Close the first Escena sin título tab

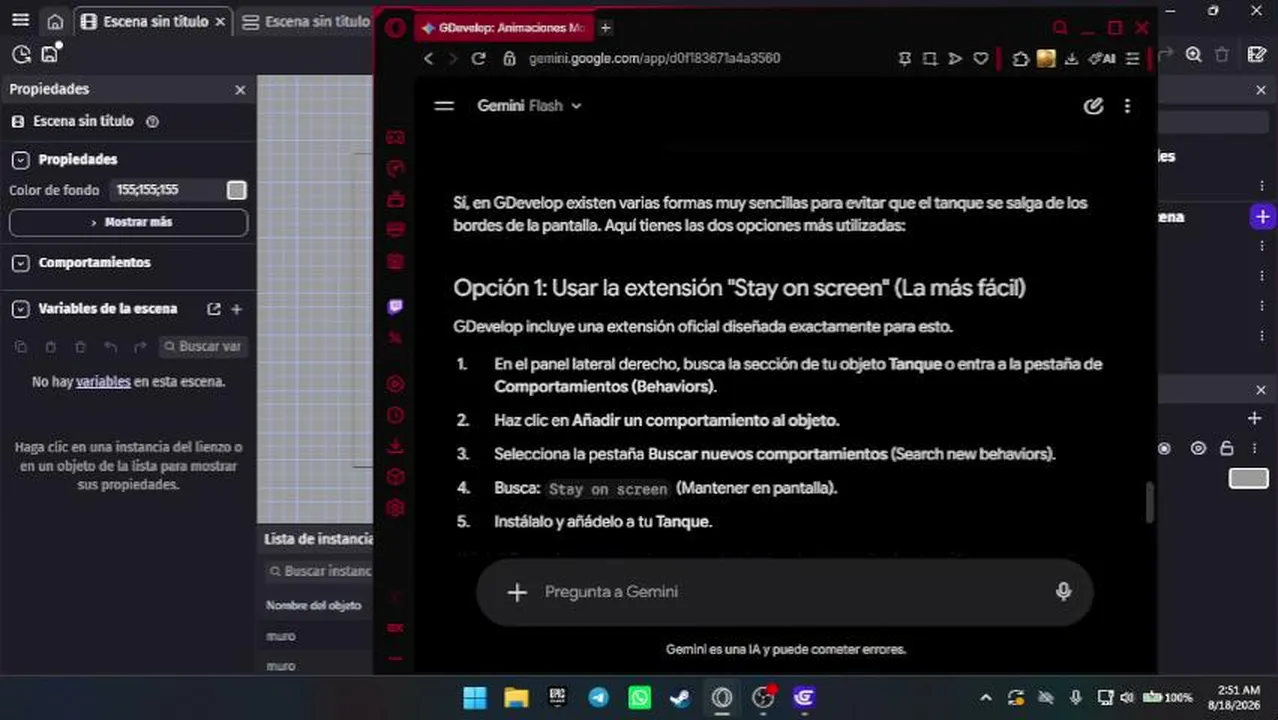[x=219, y=21]
